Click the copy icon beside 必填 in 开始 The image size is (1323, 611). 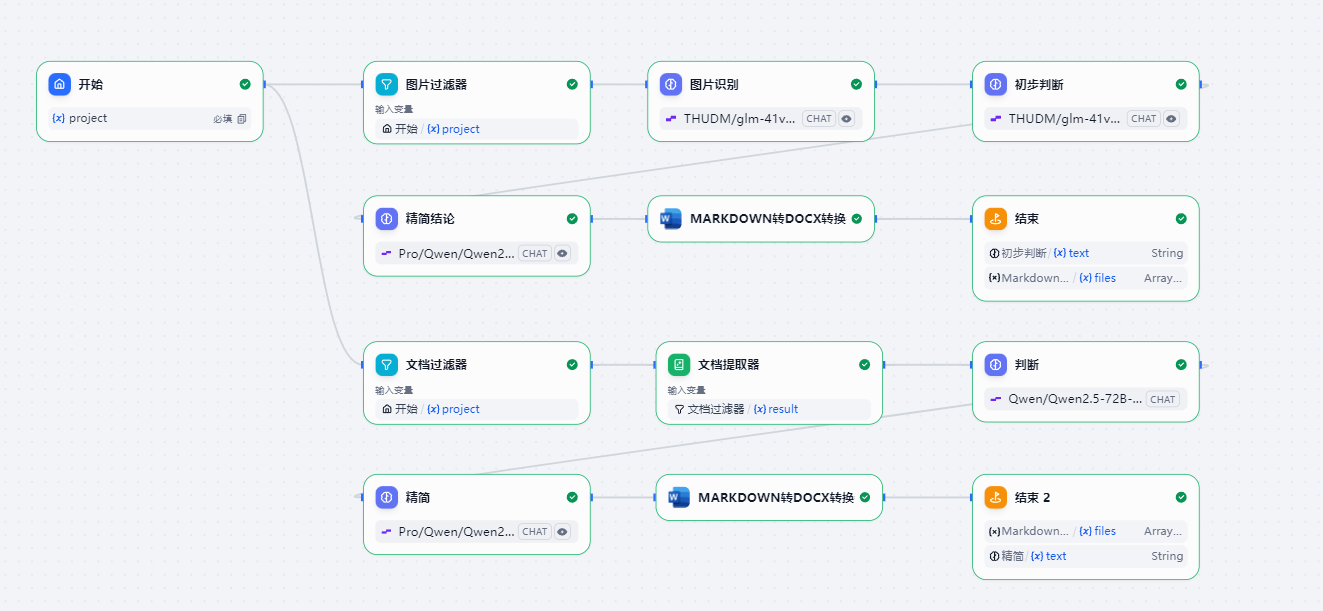(241, 119)
